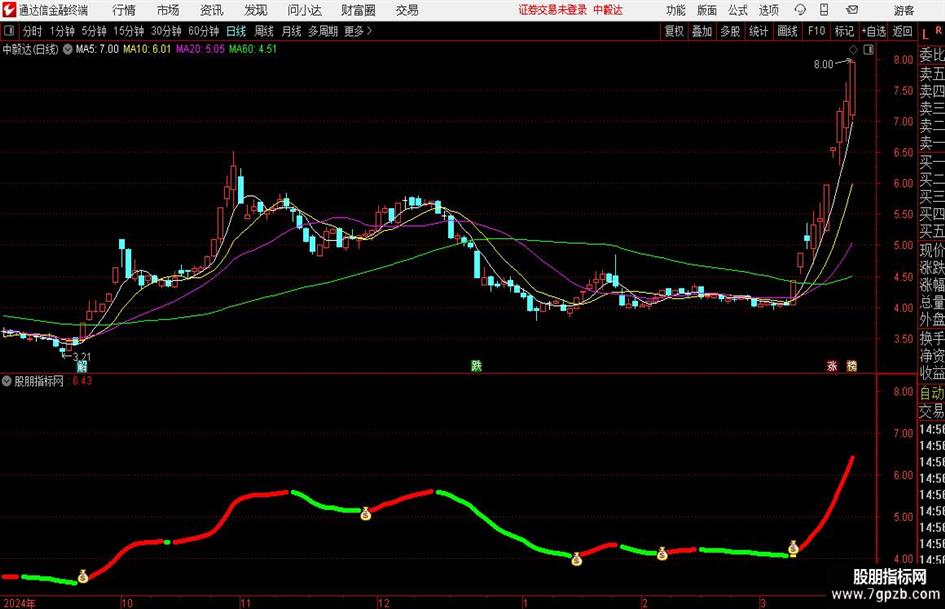
Task: Expand the 股朋指标网 indicator dropdown arrow
Action: (7, 381)
